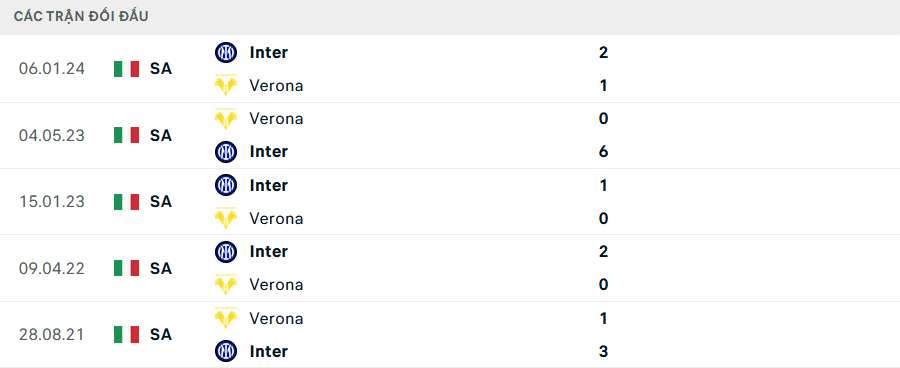Click the Verona crest in the 06.01.24 match

point(226,86)
